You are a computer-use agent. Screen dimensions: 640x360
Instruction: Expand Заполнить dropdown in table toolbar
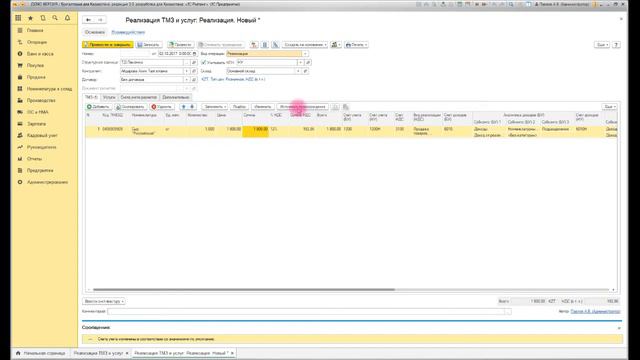point(215,107)
